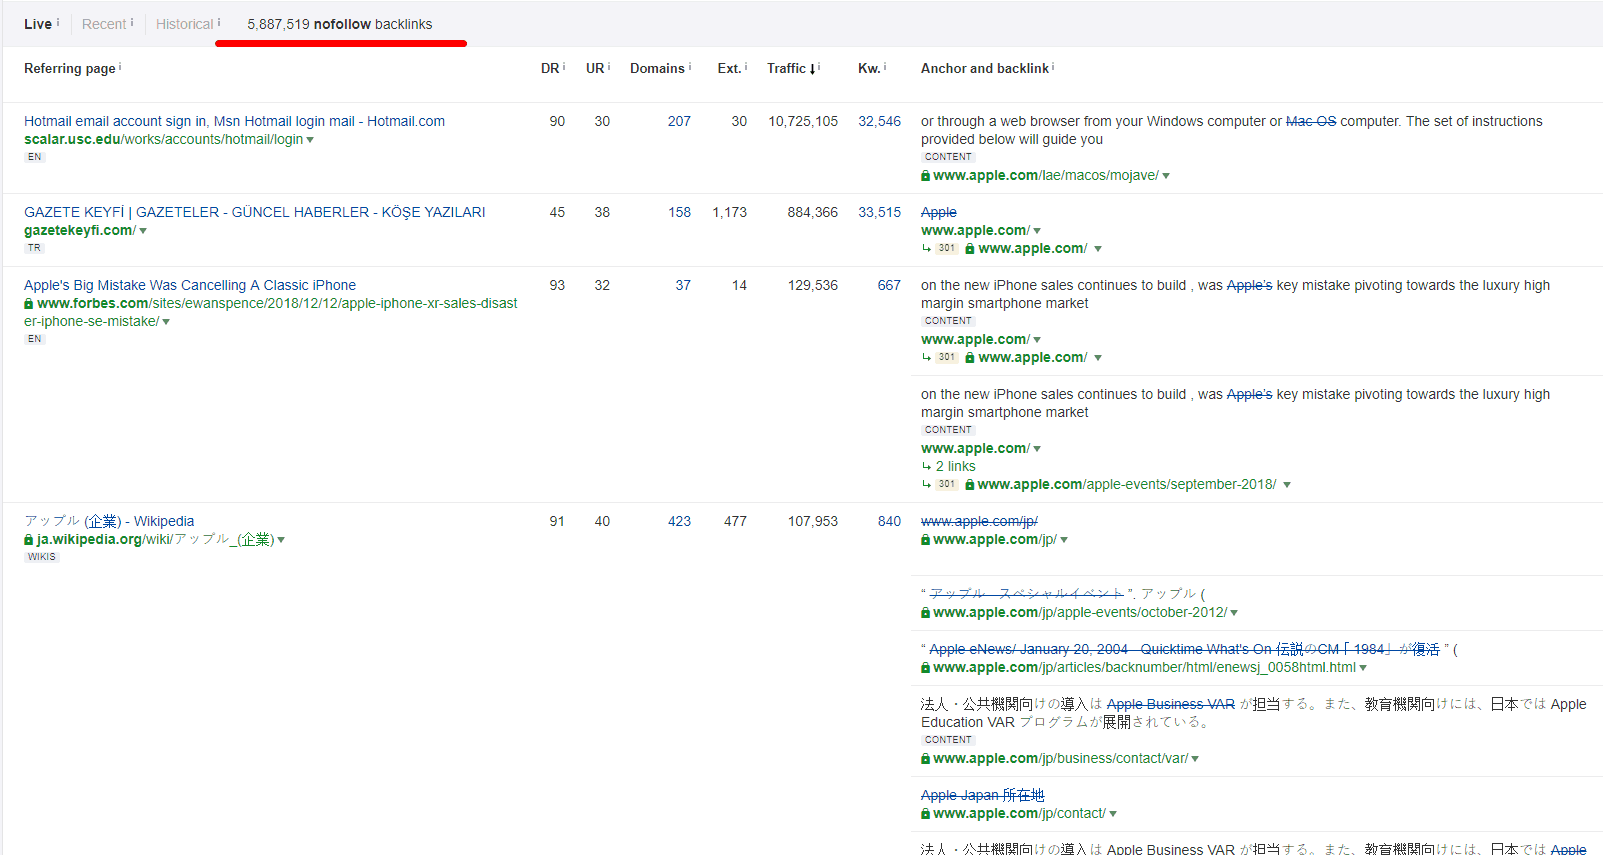Click info icon beside Anchor and backlink
This screenshot has width=1603, height=855.
click(1053, 66)
